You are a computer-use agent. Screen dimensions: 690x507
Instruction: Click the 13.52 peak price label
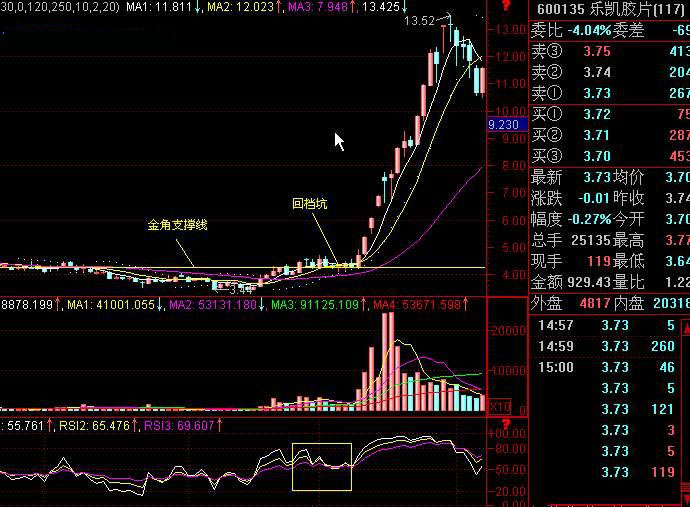tap(419, 20)
